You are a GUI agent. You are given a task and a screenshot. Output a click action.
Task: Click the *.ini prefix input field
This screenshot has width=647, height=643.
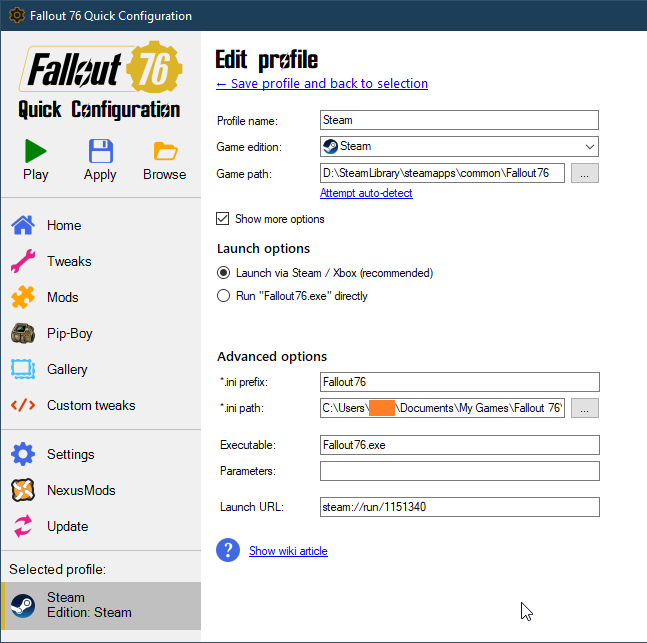[x=460, y=382]
